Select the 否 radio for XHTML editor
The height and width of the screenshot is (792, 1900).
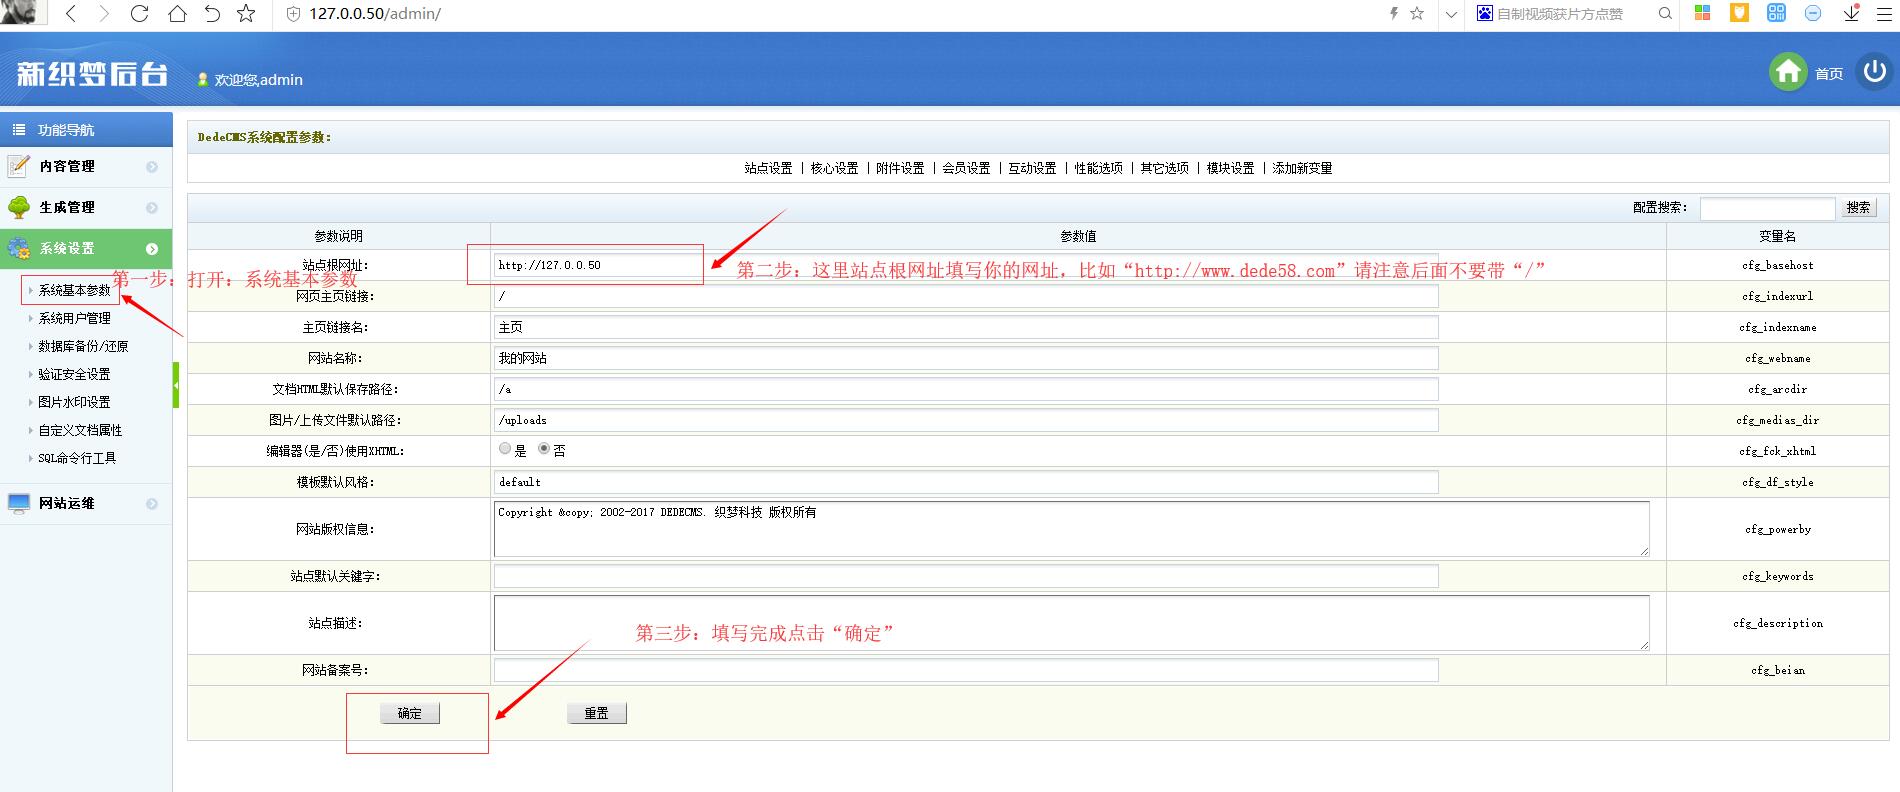(544, 450)
